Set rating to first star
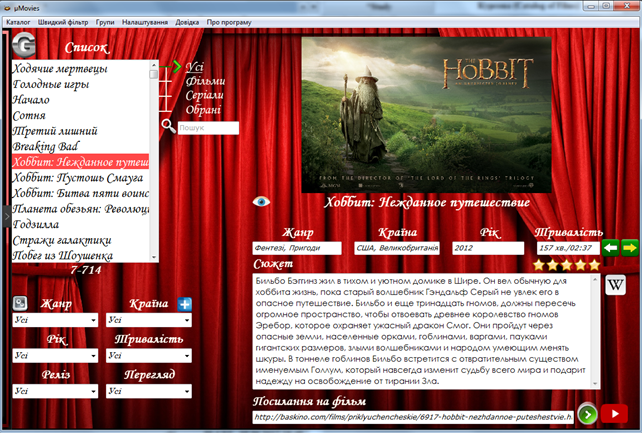 pyautogui.click(x=539, y=265)
